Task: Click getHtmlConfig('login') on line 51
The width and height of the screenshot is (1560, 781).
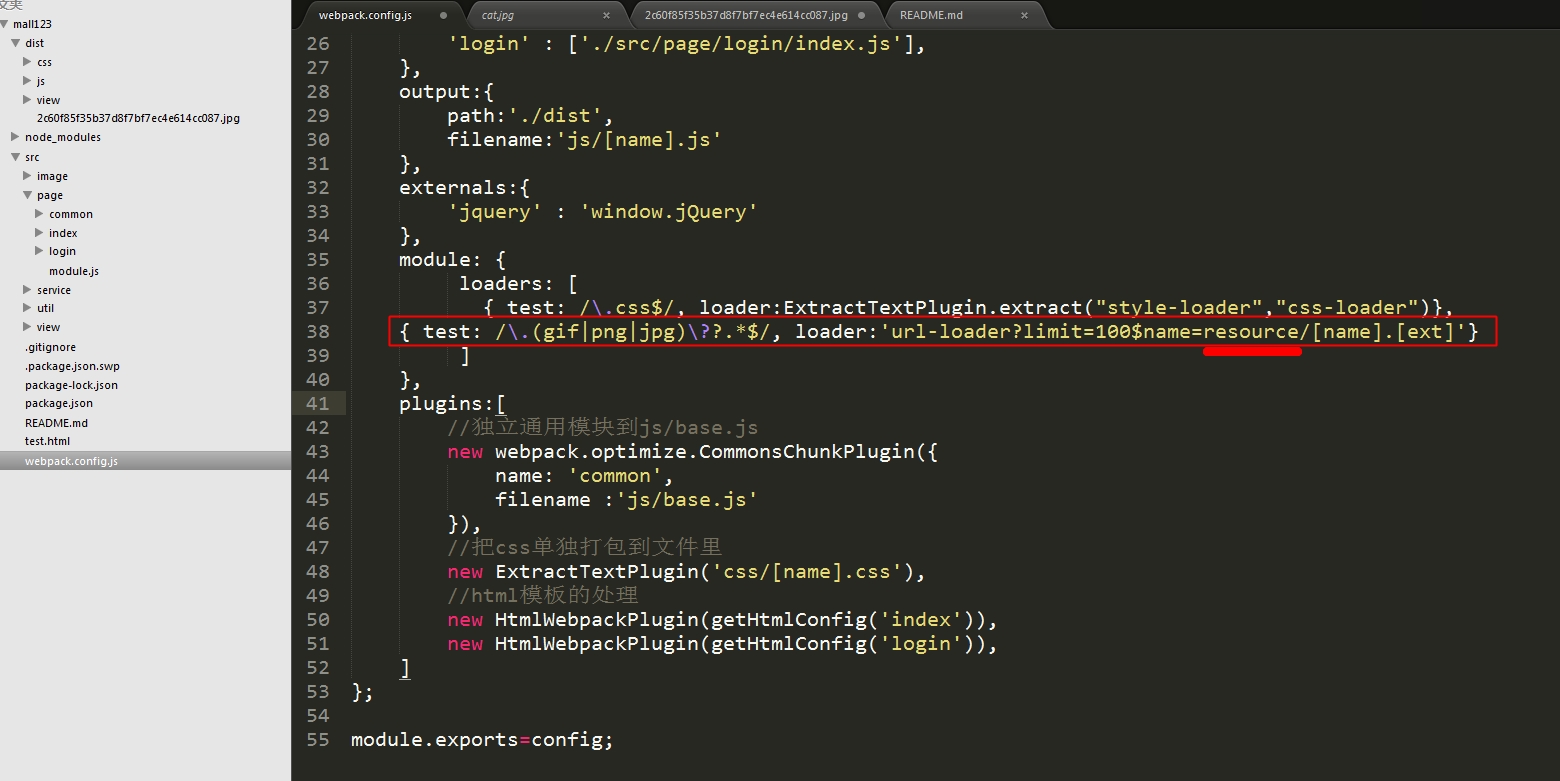Action: [843, 644]
